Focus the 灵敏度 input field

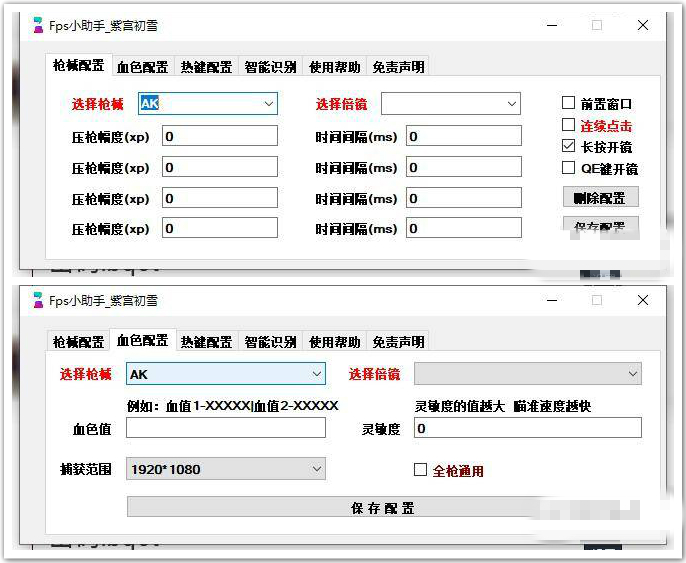[x=527, y=428]
